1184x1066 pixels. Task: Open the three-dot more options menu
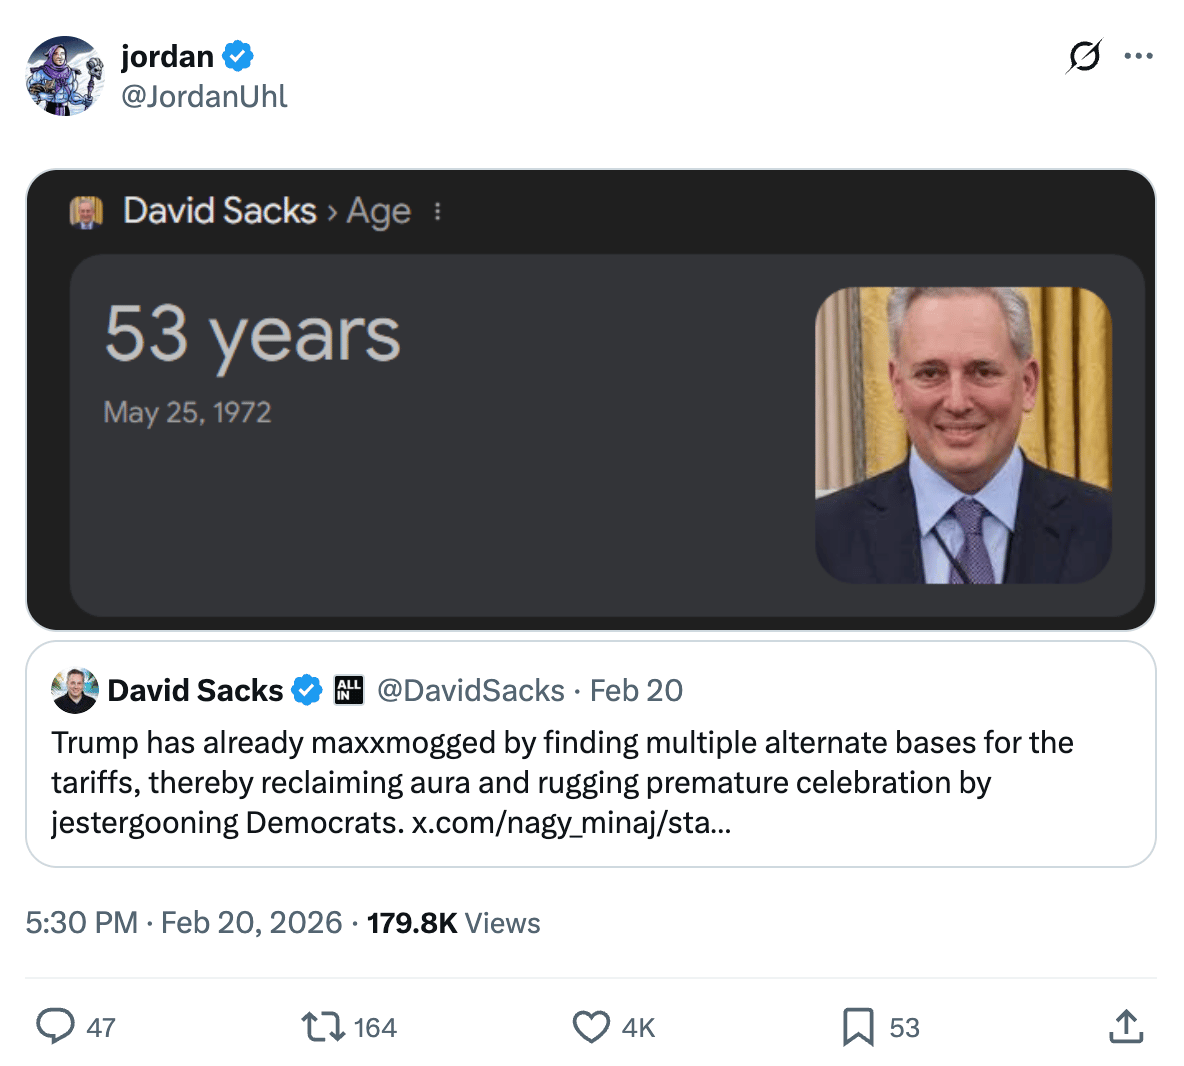click(x=1138, y=56)
